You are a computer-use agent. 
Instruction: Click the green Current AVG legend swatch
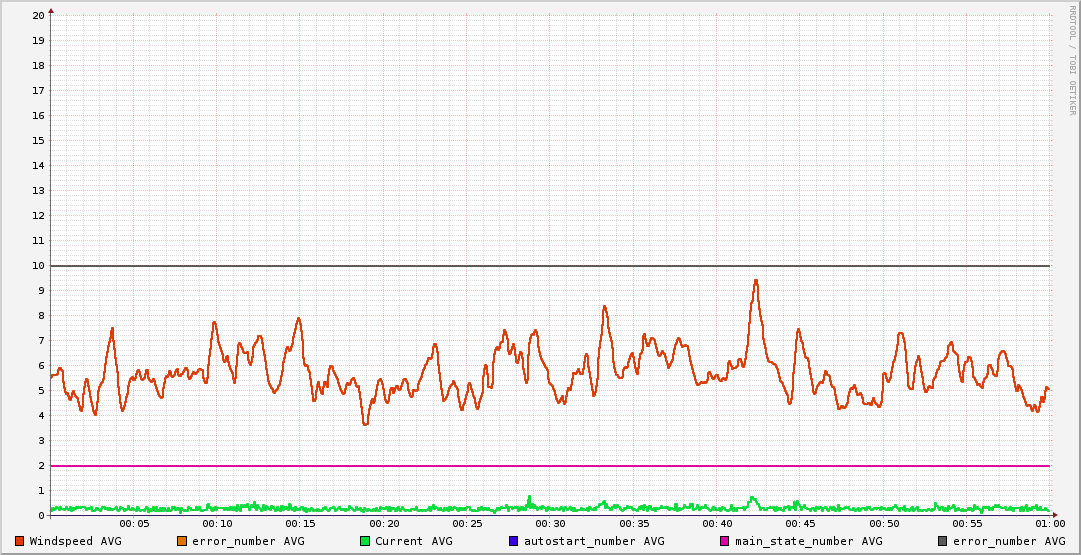pos(365,541)
